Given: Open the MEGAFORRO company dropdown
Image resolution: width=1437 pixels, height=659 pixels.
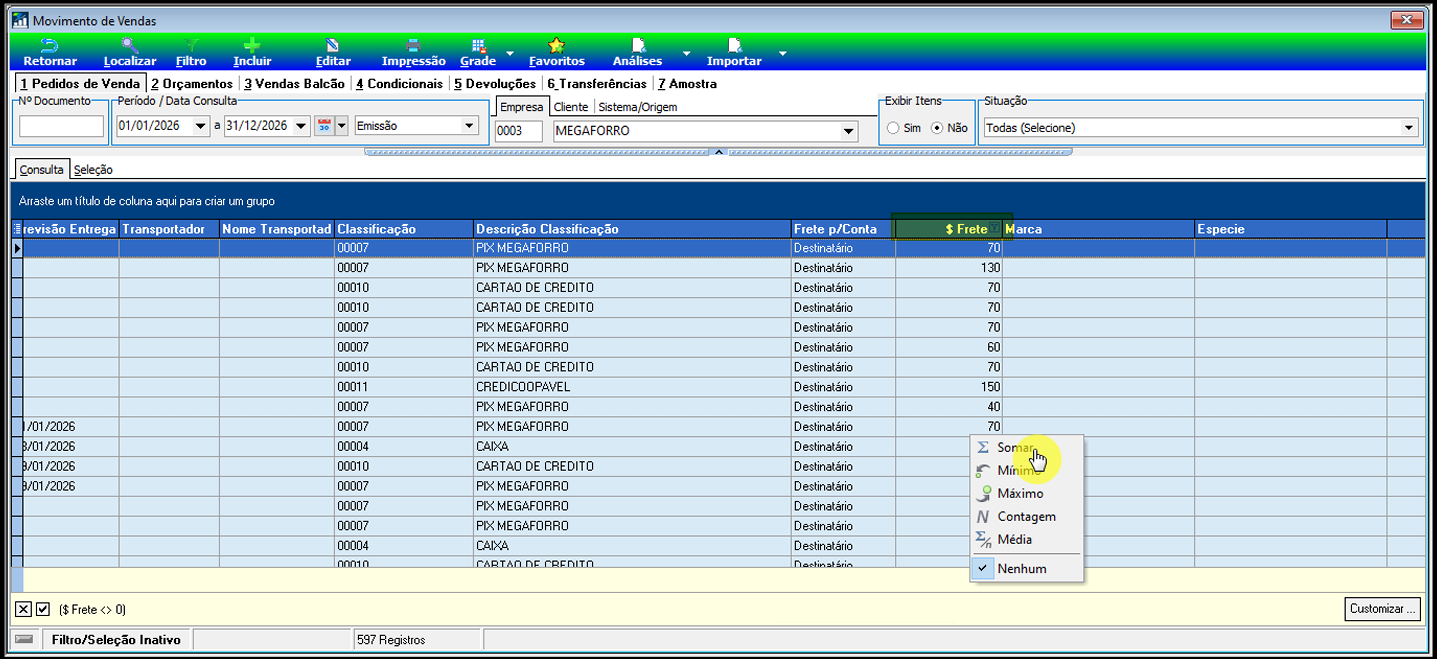Looking at the screenshot, I should (x=849, y=131).
